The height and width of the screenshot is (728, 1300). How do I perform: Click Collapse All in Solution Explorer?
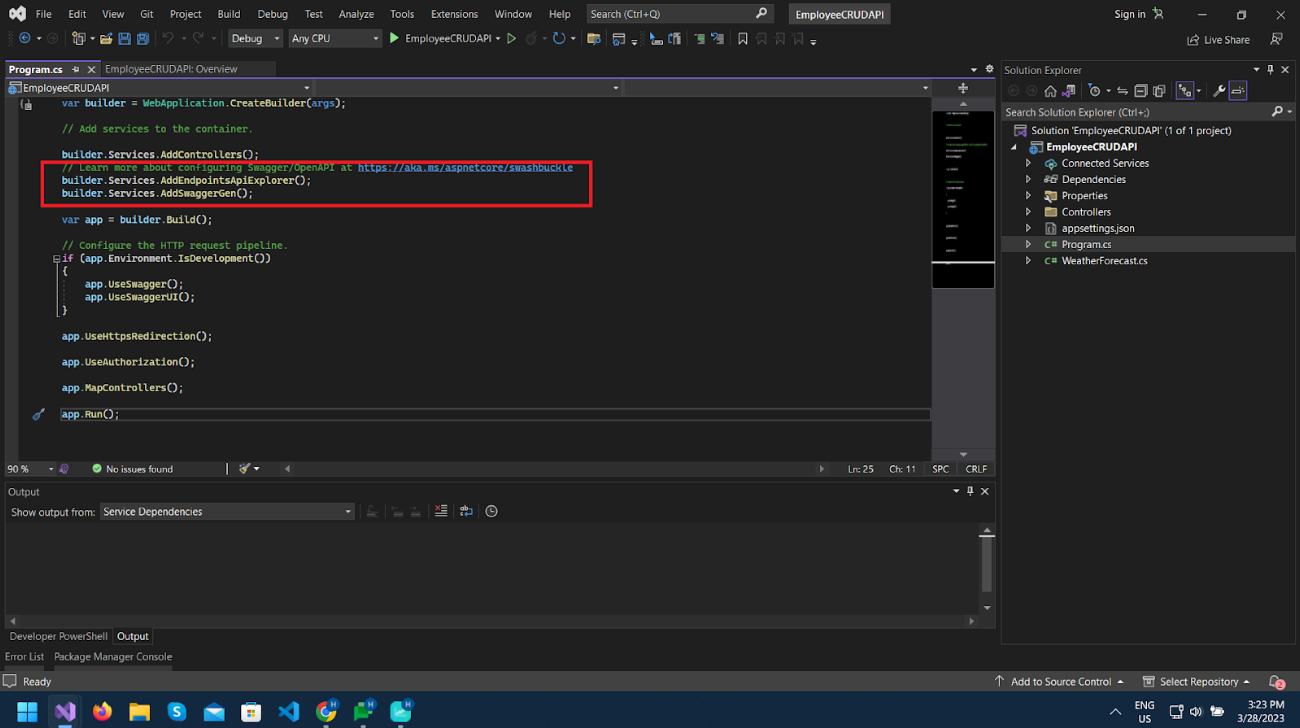[1141, 91]
